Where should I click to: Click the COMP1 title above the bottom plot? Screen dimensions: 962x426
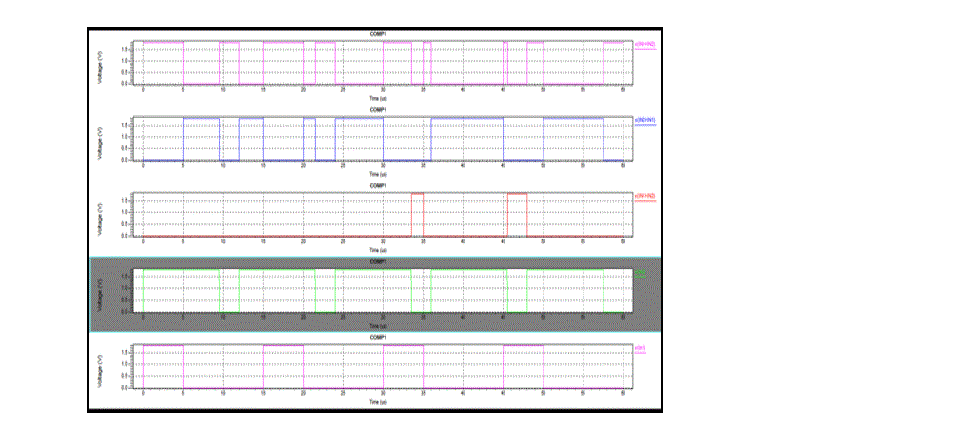(378, 338)
